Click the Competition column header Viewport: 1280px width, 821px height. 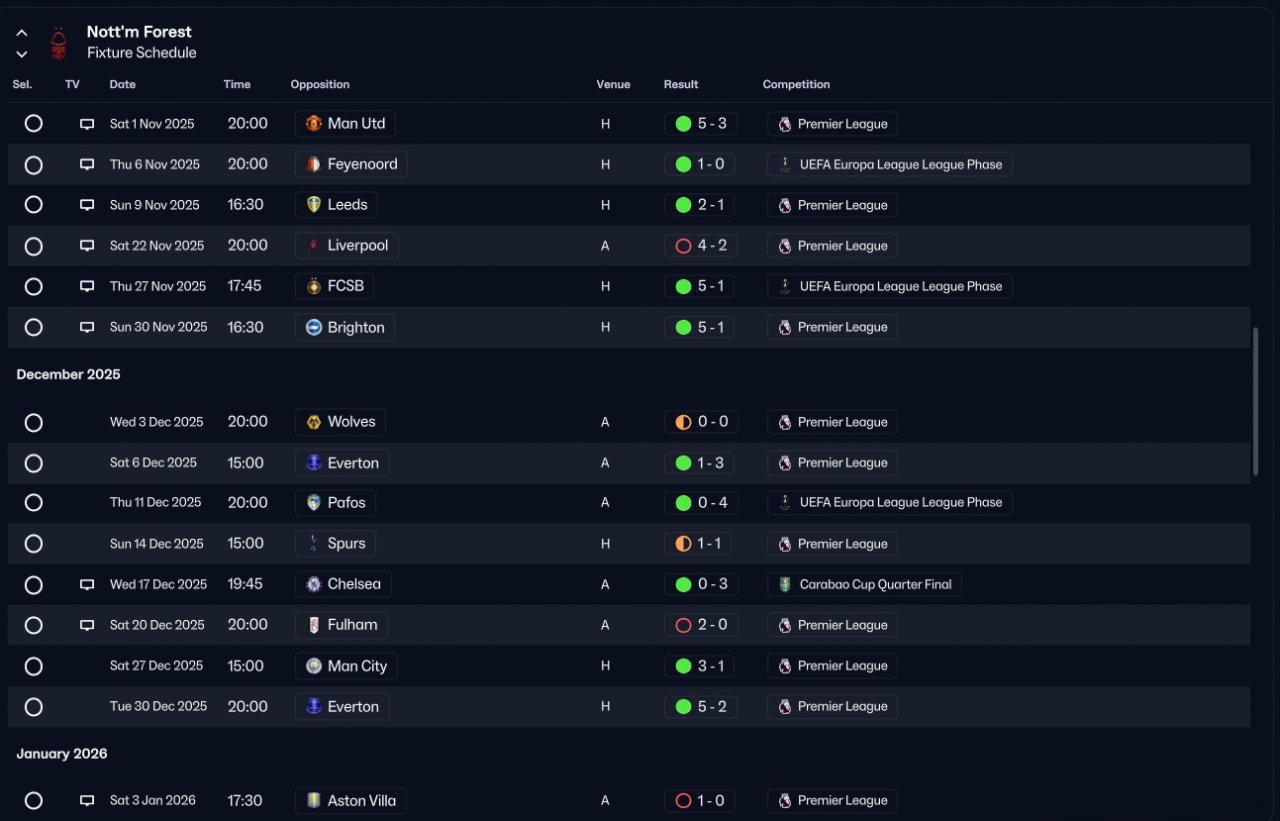796,84
